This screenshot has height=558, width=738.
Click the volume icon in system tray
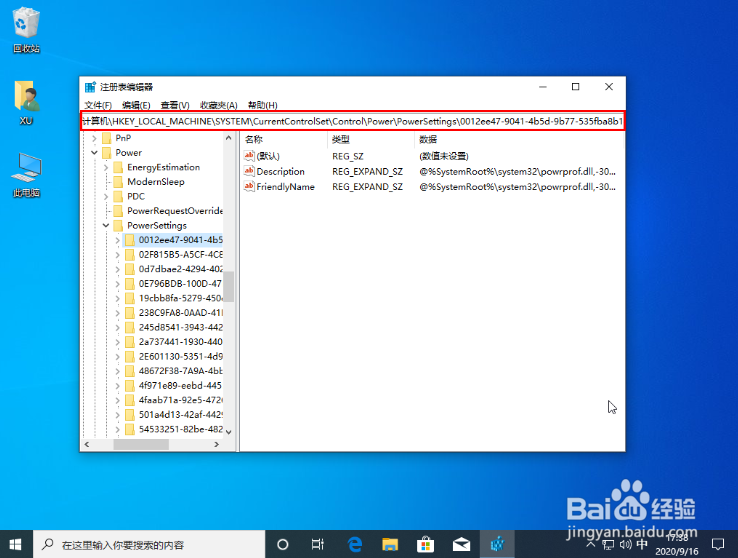click(x=625, y=545)
